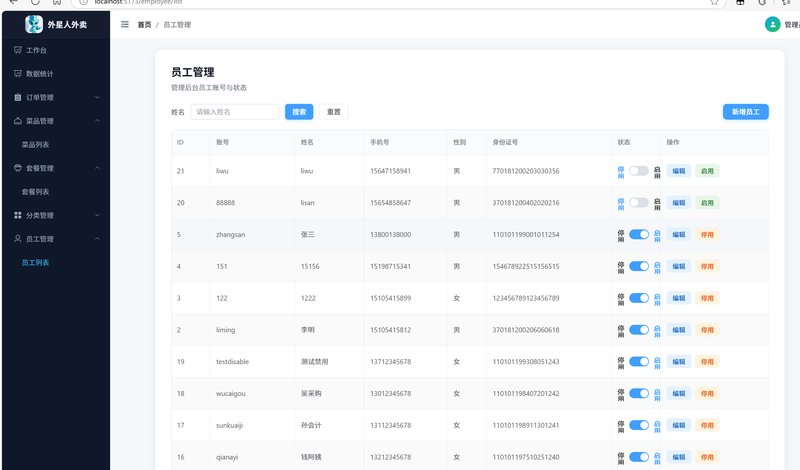800x470 pixels.
Task: Click the 分类管理 grid icon
Action: tap(18, 215)
